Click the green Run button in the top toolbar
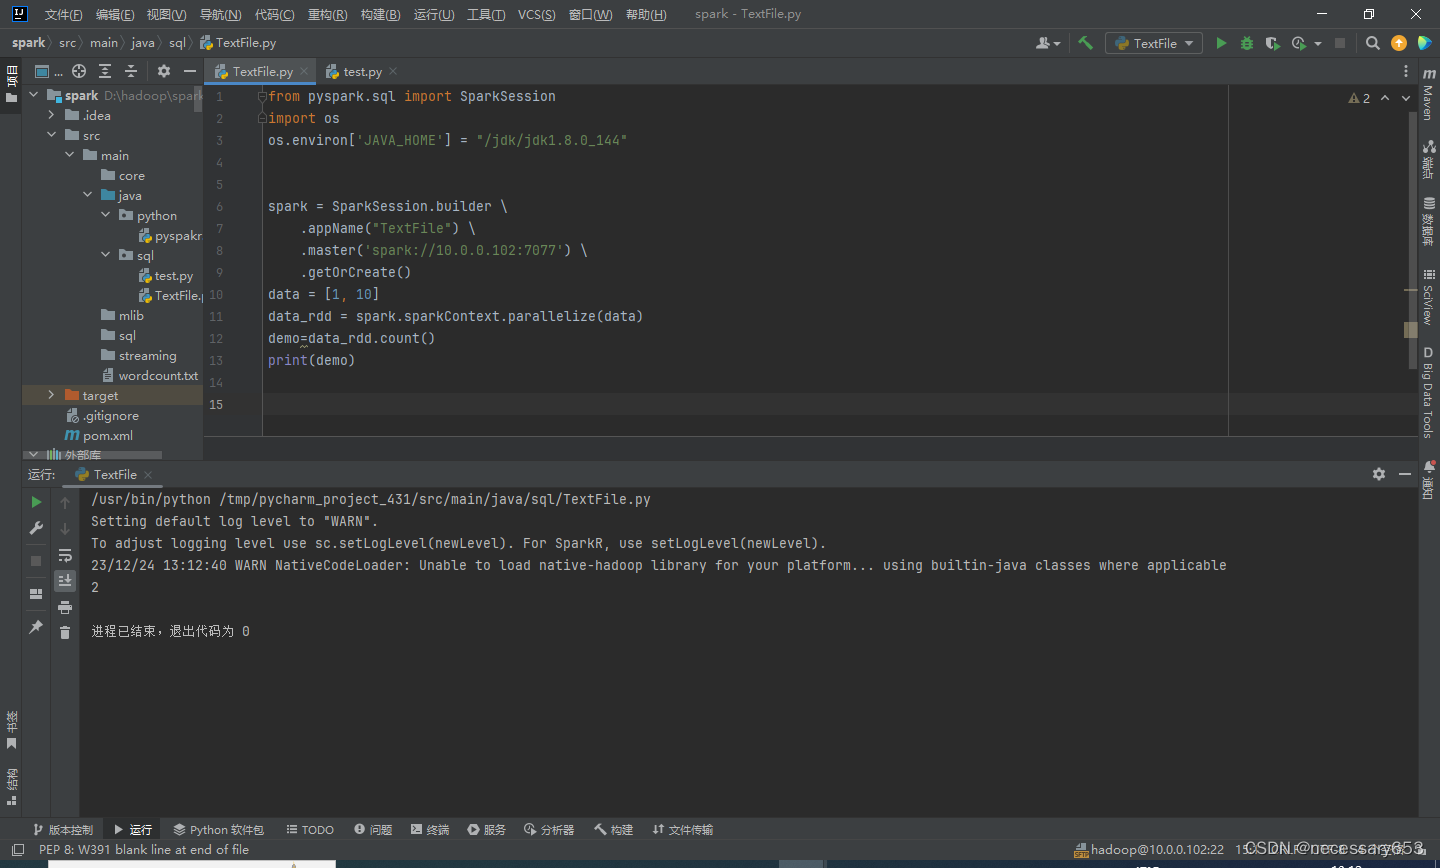This screenshot has width=1440, height=868. point(1221,43)
